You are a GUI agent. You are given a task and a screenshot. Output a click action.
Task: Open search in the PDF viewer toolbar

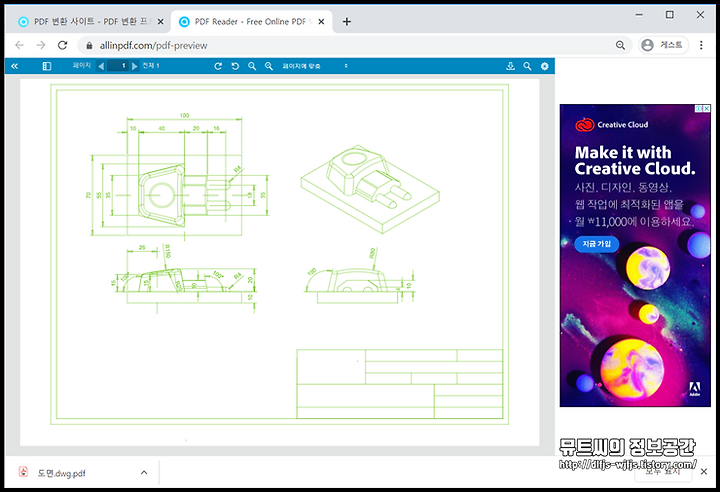click(527, 66)
